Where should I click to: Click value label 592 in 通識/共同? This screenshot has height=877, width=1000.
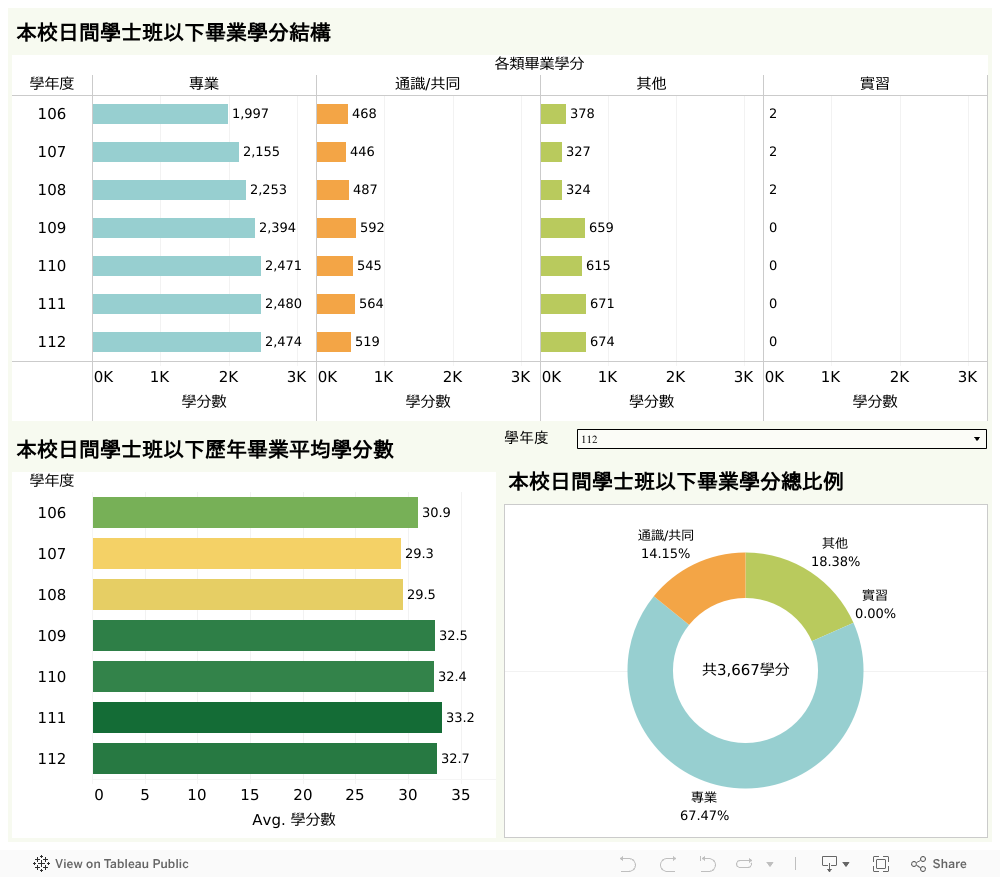(x=372, y=228)
